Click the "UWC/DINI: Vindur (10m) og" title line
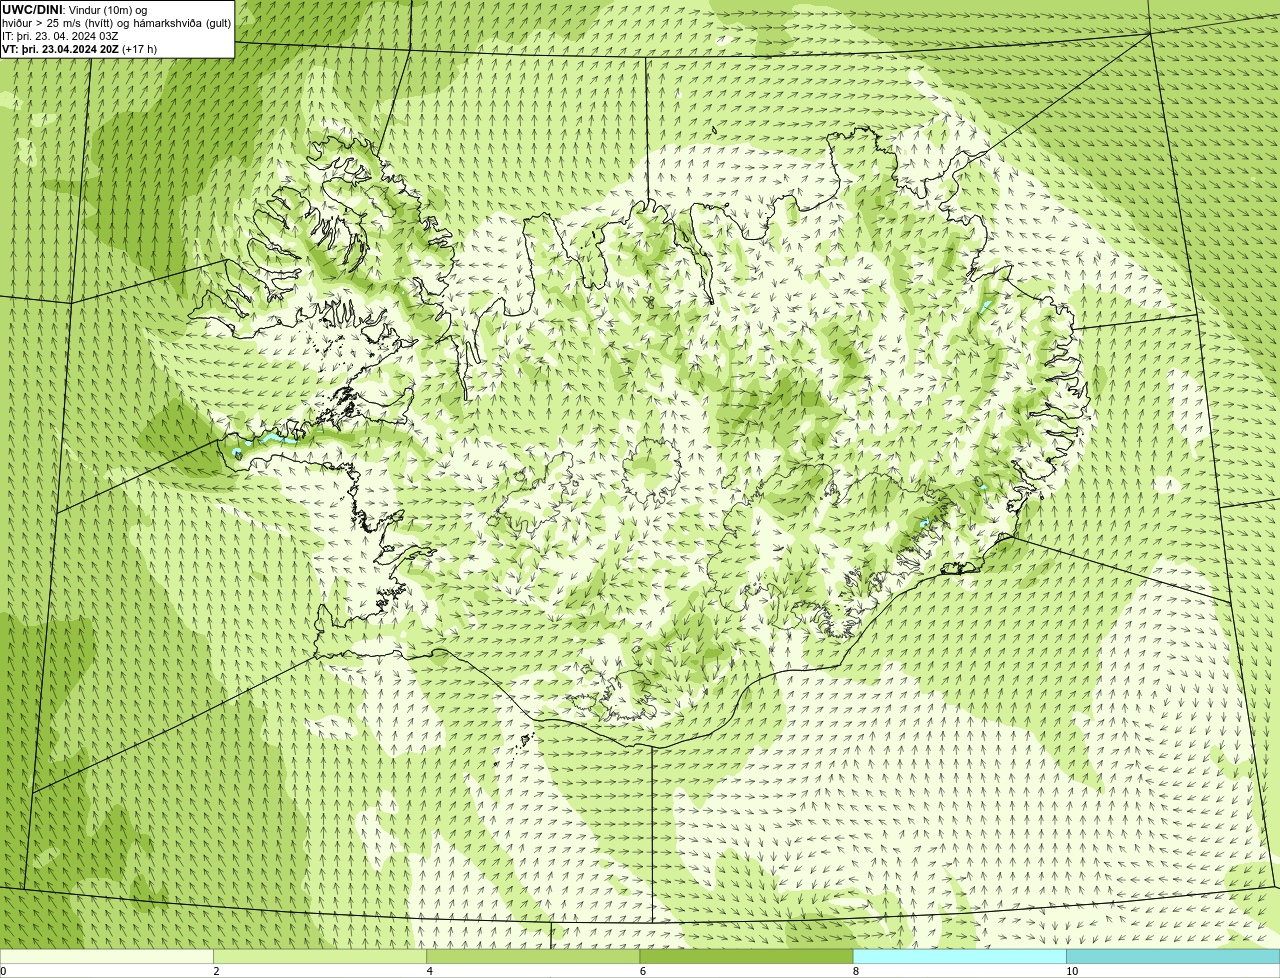This screenshot has width=1280, height=978. (x=75, y=9)
